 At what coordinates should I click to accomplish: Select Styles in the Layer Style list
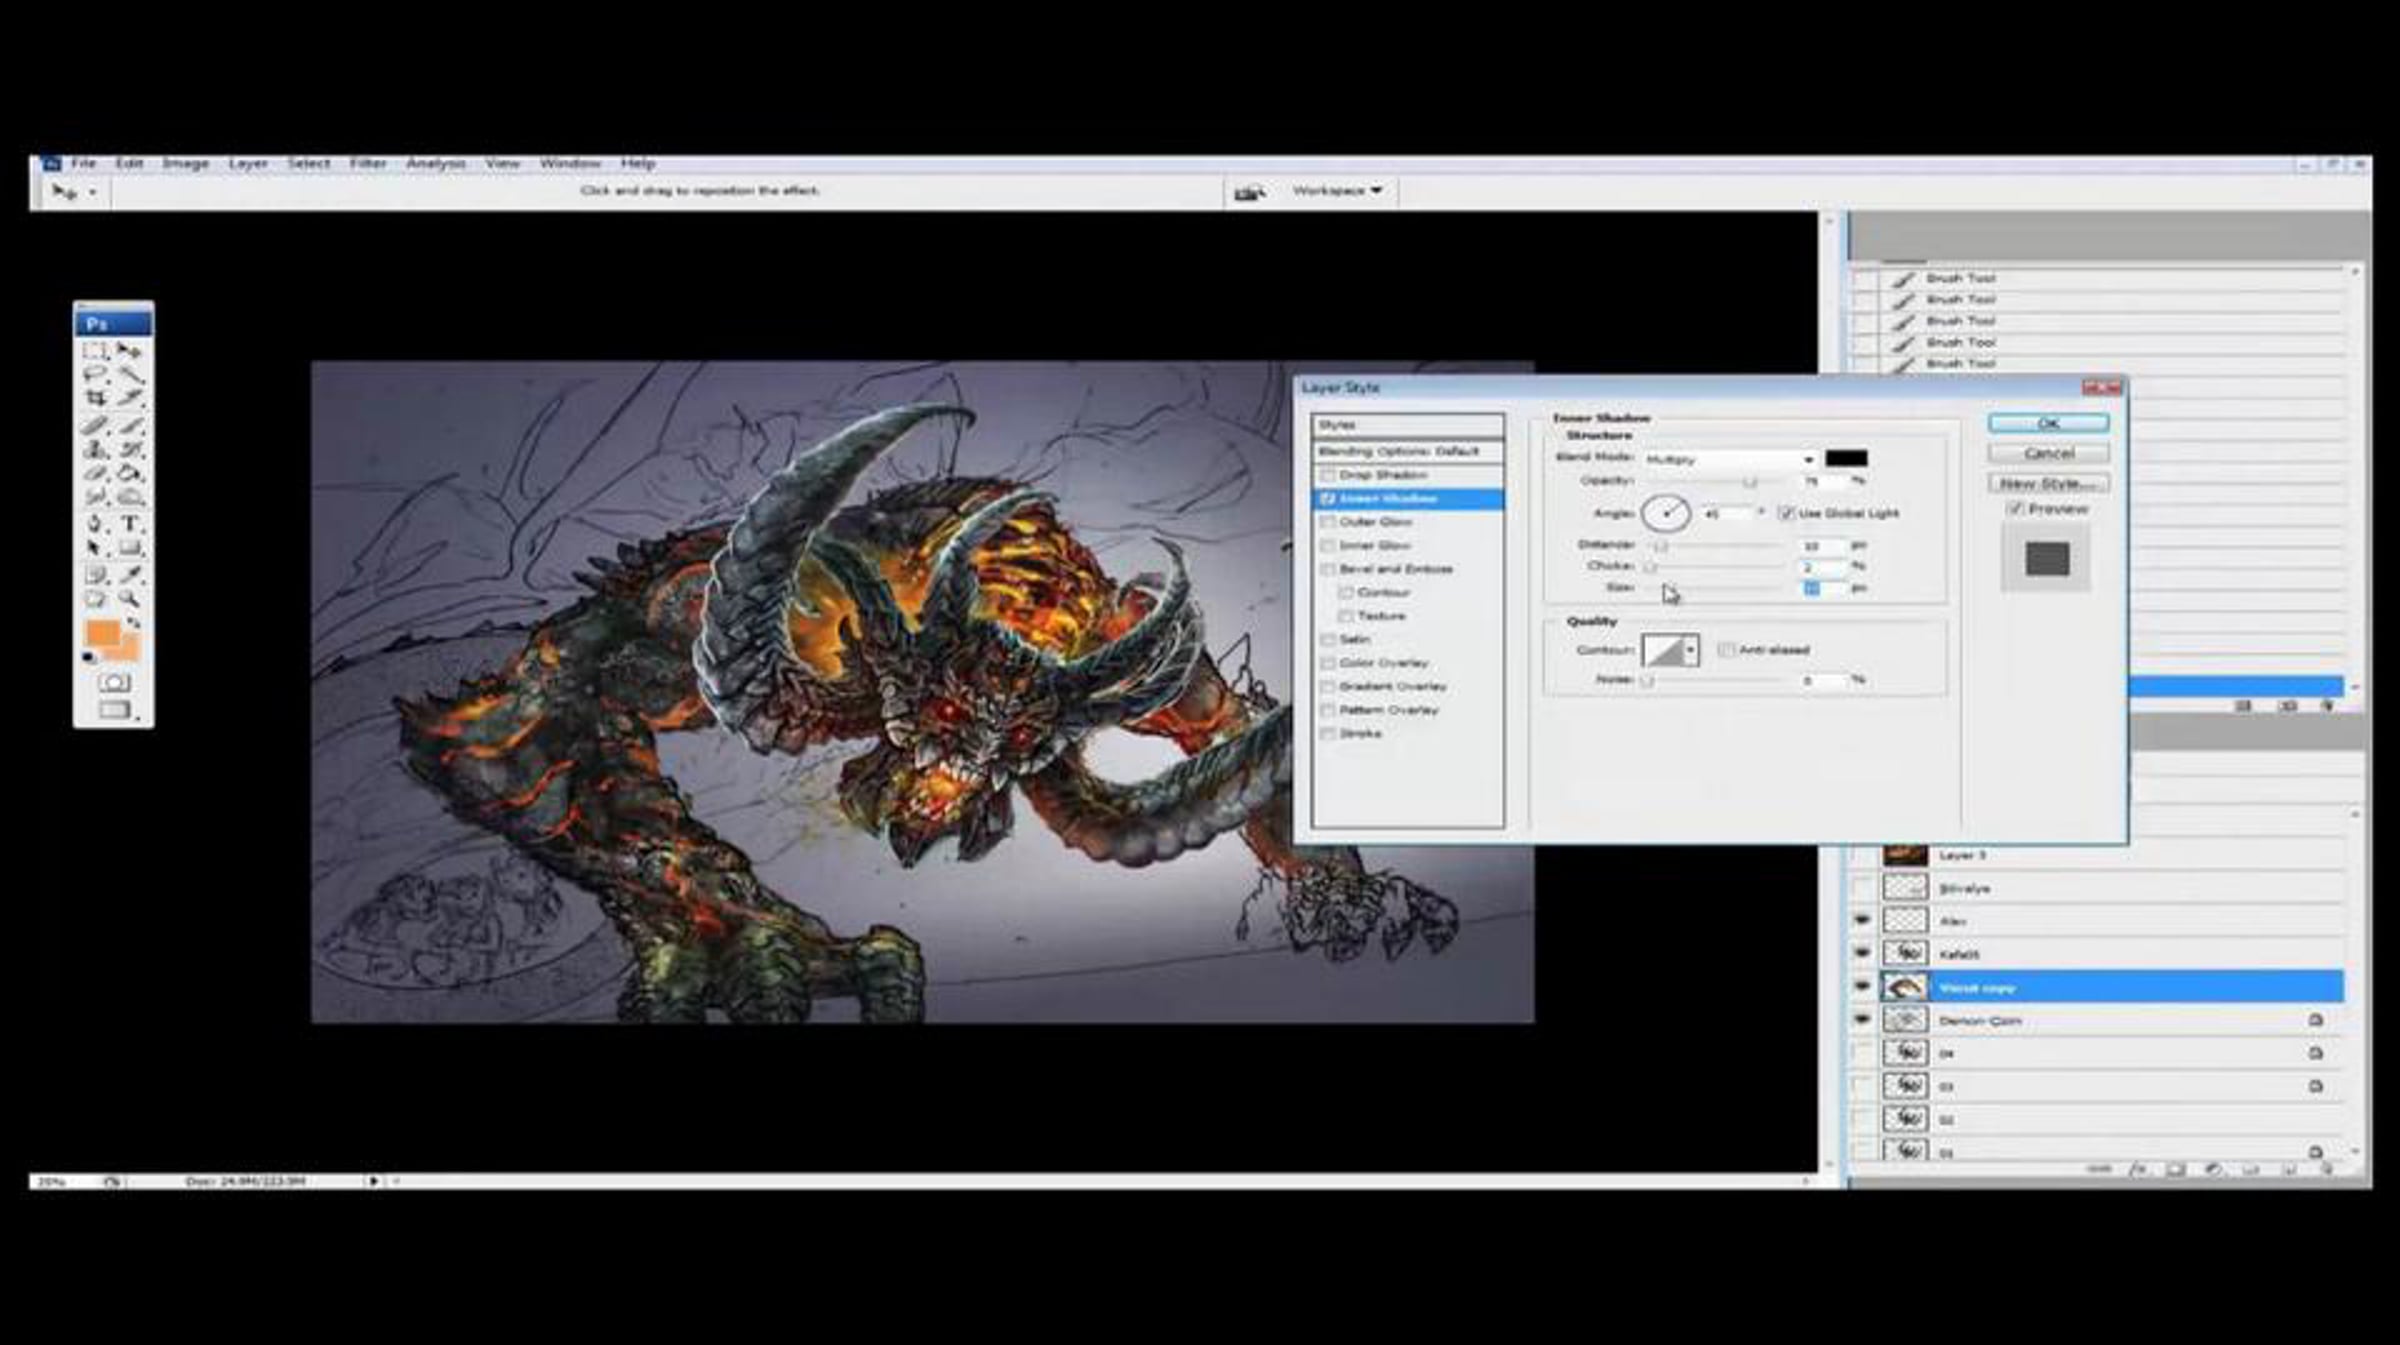[x=1408, y=425]
